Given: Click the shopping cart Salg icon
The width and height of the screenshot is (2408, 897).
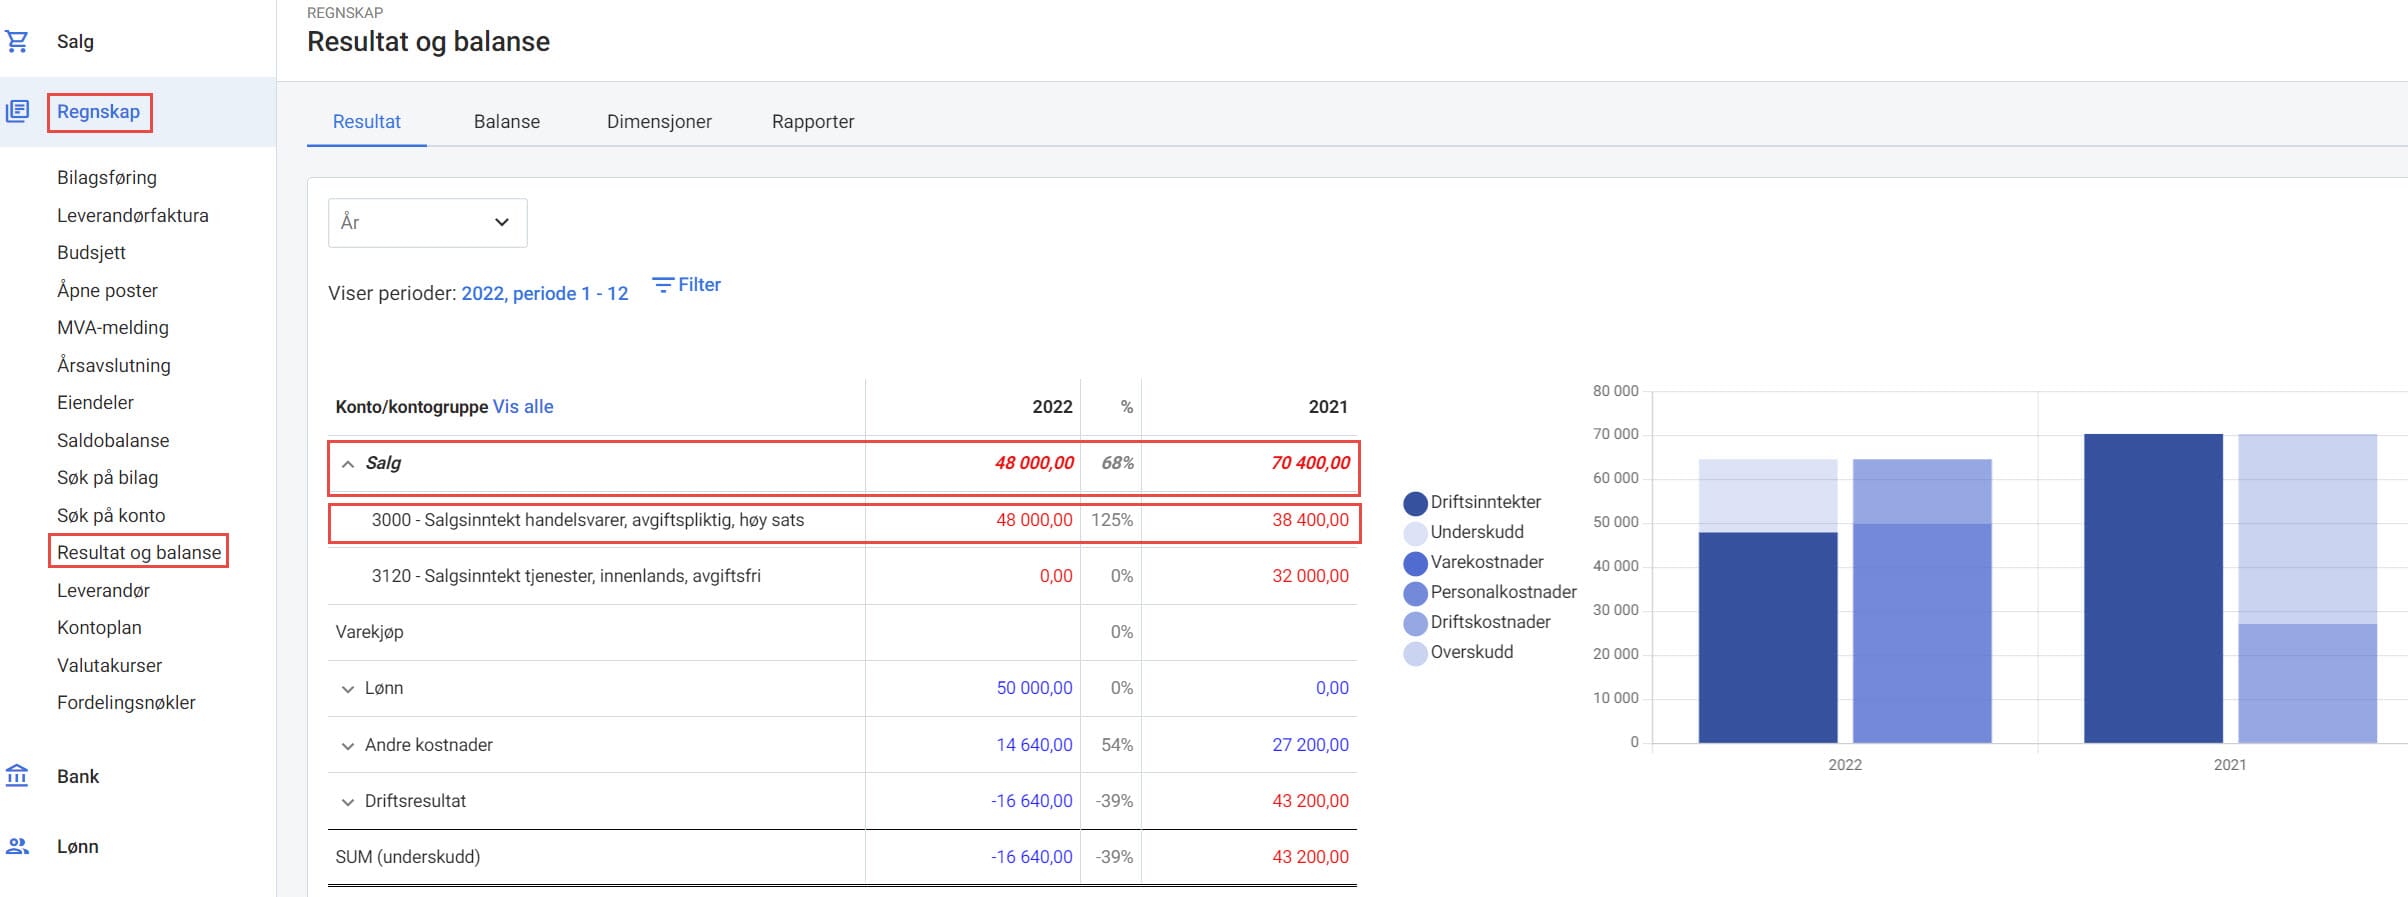Looking at the screenshot, I should pos(17,42).
